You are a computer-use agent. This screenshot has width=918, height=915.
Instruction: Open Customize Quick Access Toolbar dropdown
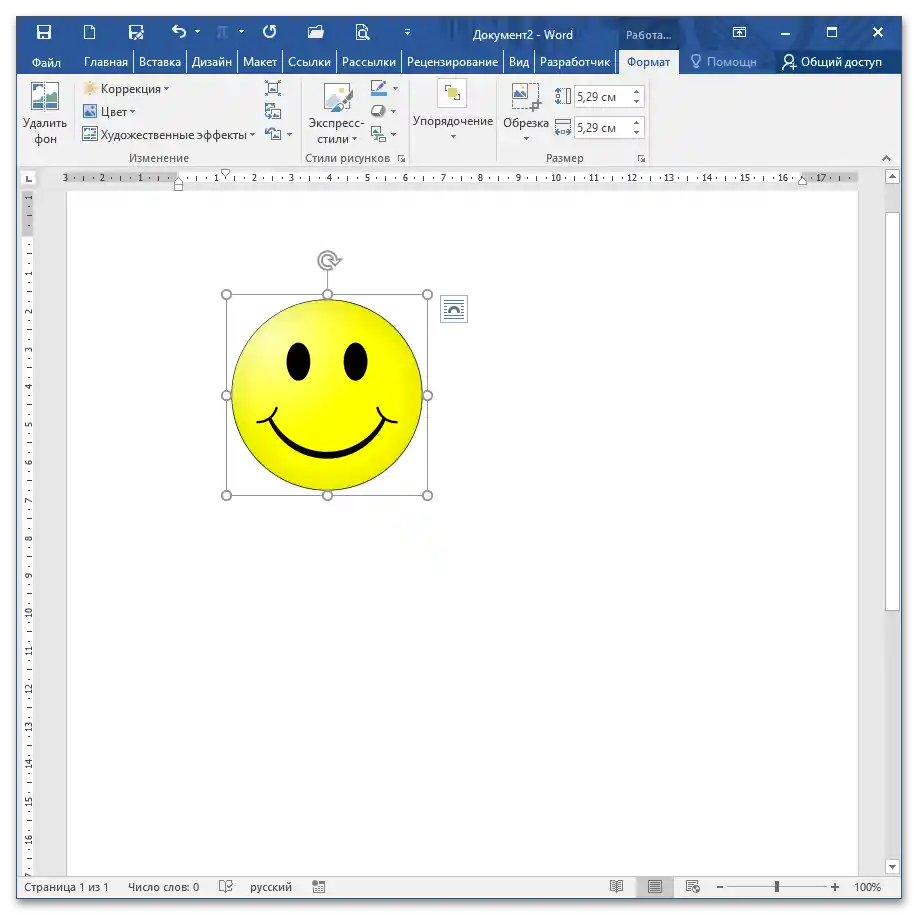pyautogui.click(x=407, y=32)
